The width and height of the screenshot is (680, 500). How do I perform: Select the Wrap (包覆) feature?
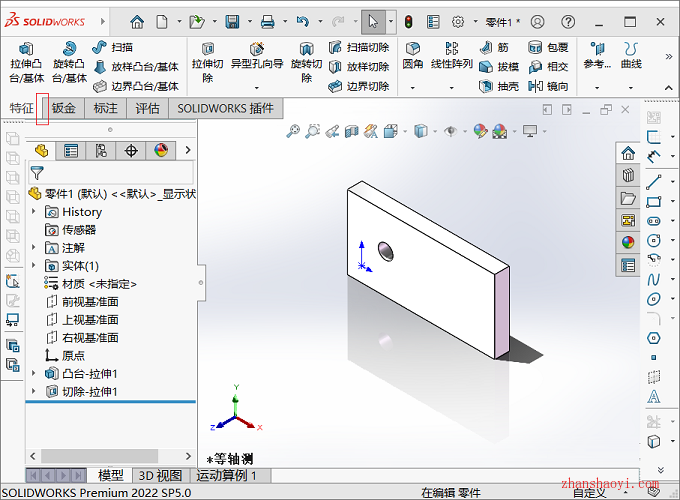pos(548,47)
